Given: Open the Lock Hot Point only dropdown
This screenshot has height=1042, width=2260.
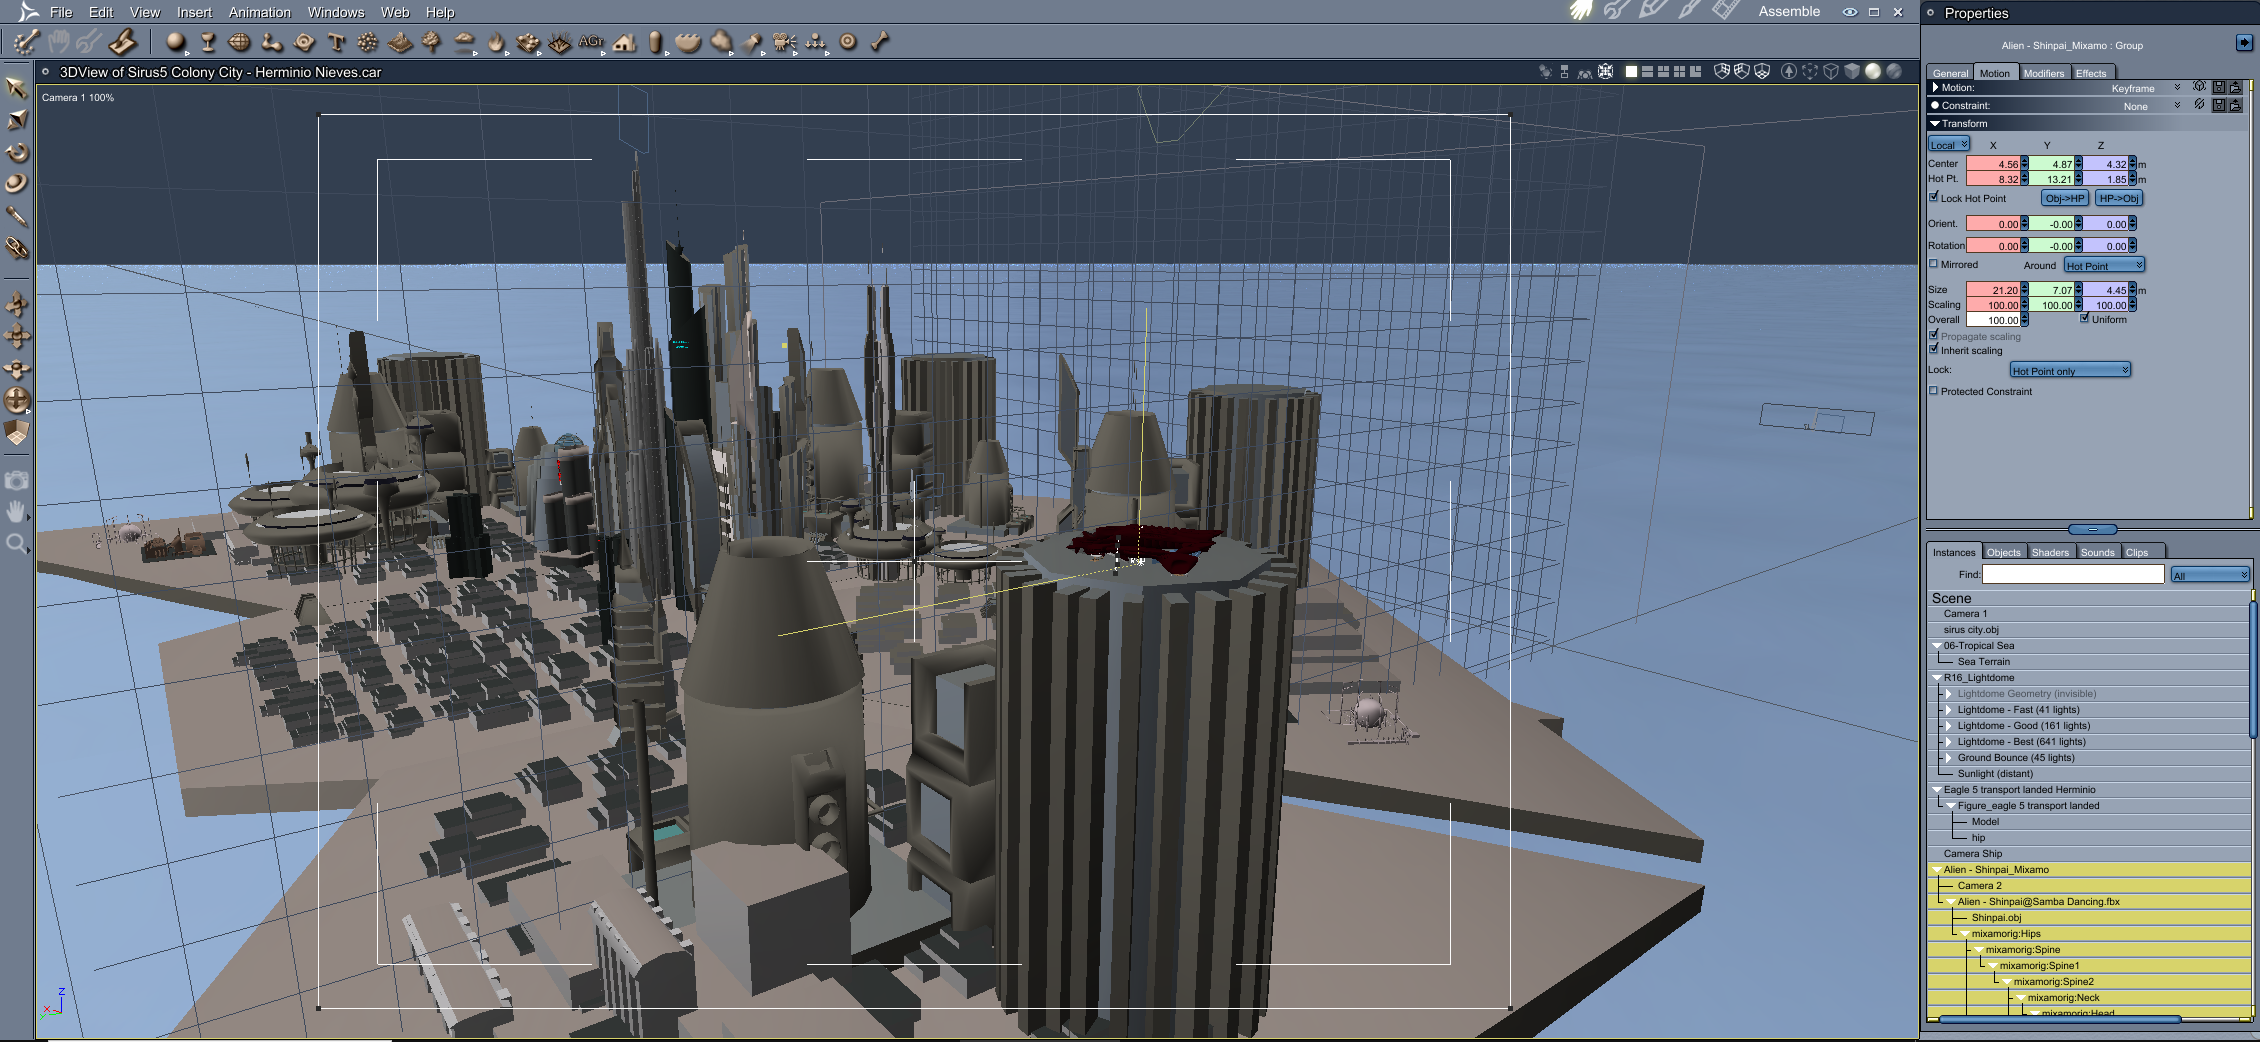Looking at the screenshot, I should [2070, 370].
